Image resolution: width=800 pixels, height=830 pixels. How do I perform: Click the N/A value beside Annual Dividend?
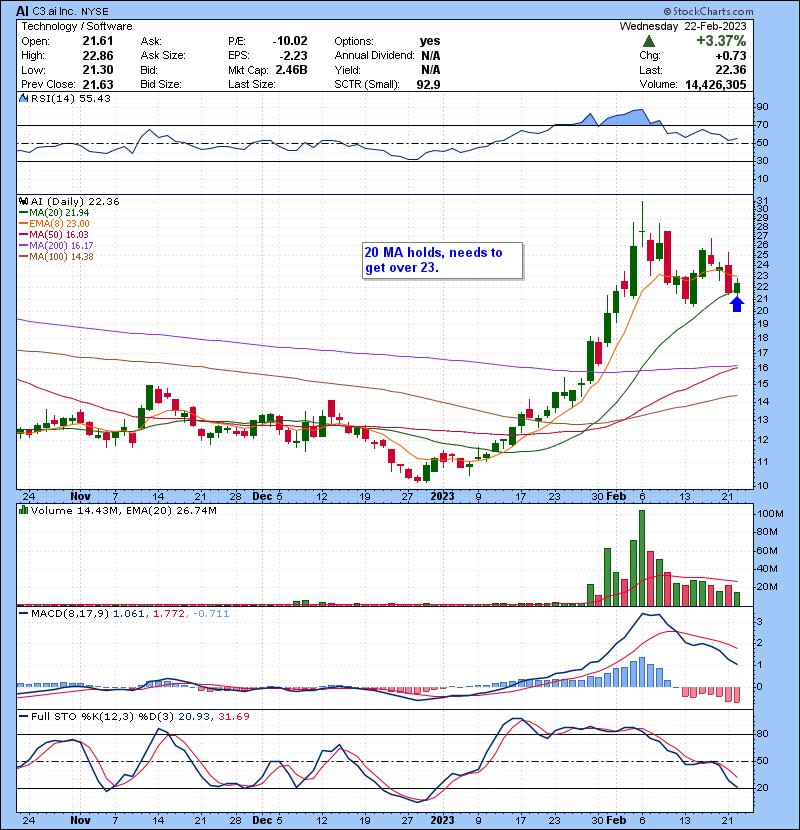[431, 55]
